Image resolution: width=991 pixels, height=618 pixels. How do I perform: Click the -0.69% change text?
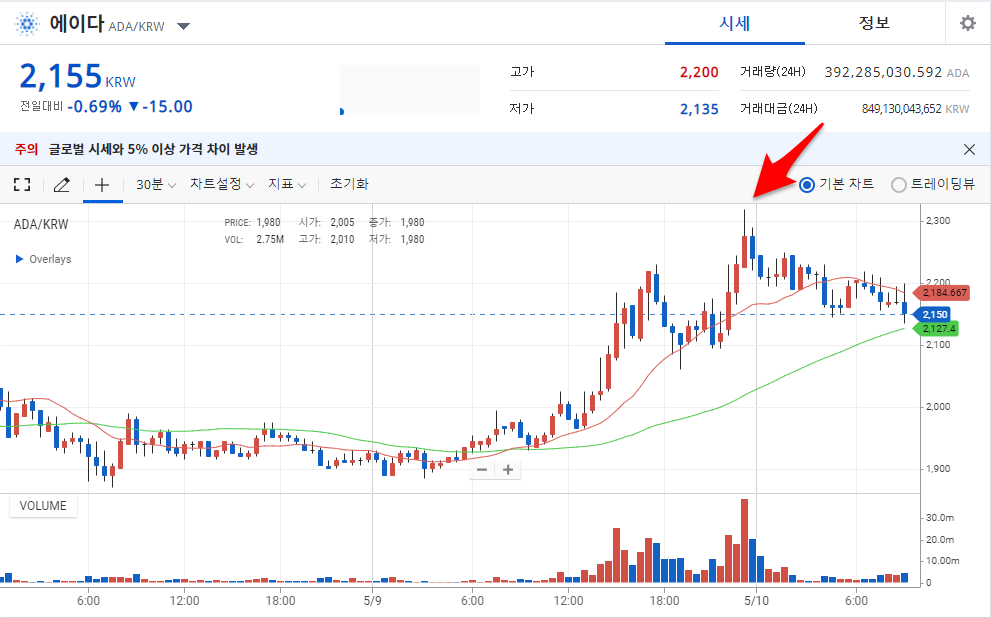coord(94,107)
